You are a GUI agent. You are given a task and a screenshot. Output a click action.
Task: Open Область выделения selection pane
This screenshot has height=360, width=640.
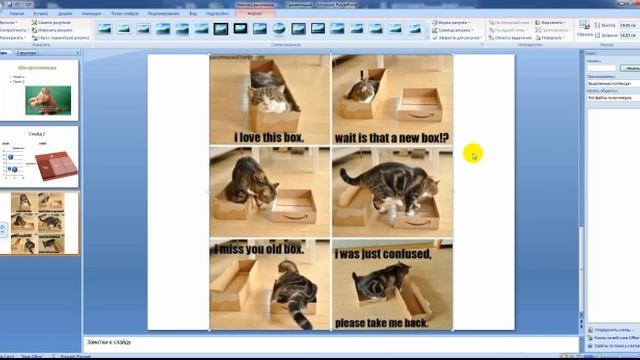tap(510, 38)
